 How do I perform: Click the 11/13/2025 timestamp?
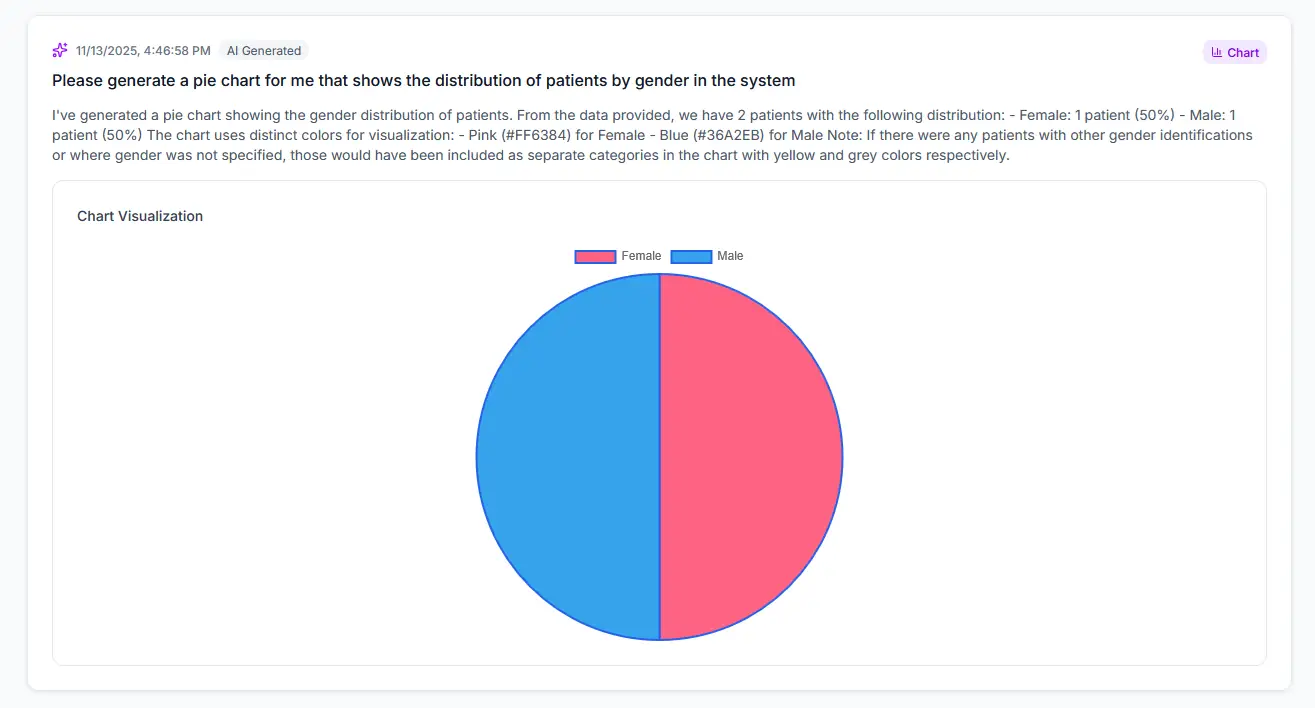pos(108,50)
